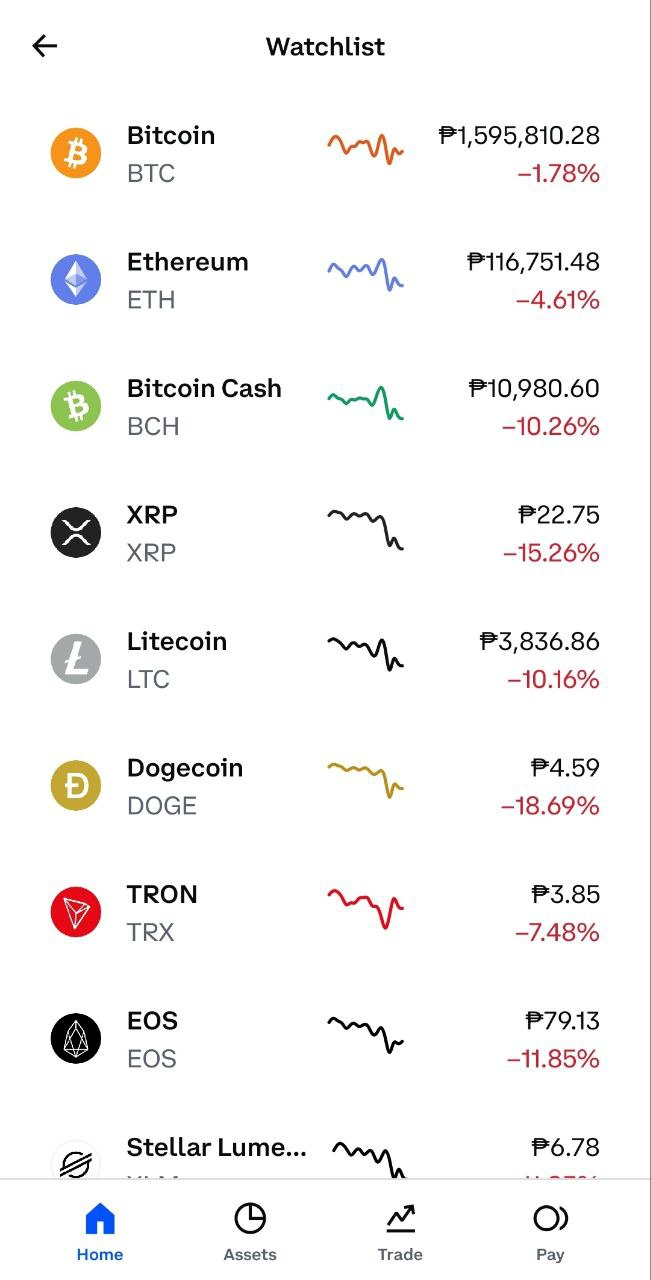Open the gray Litecoin icon

[76, 659]
